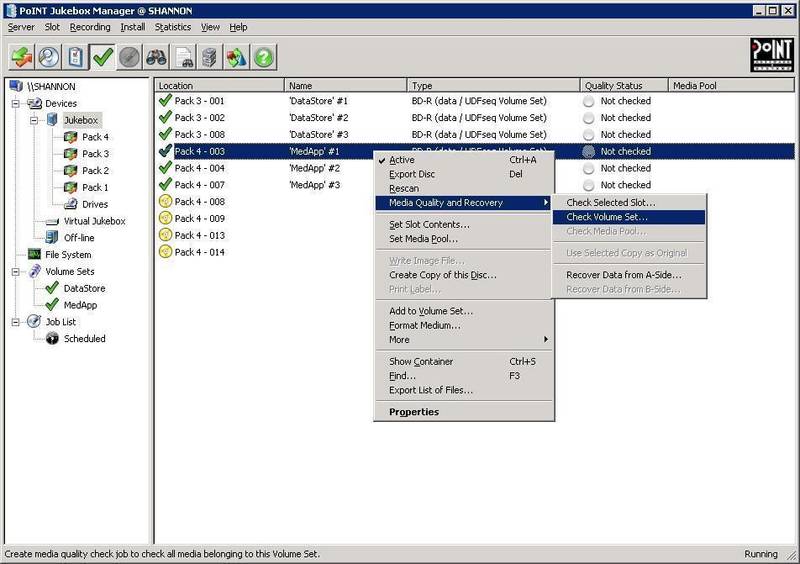
Task: Click the Jukebox device icon in tree
Action: [52, 120]
